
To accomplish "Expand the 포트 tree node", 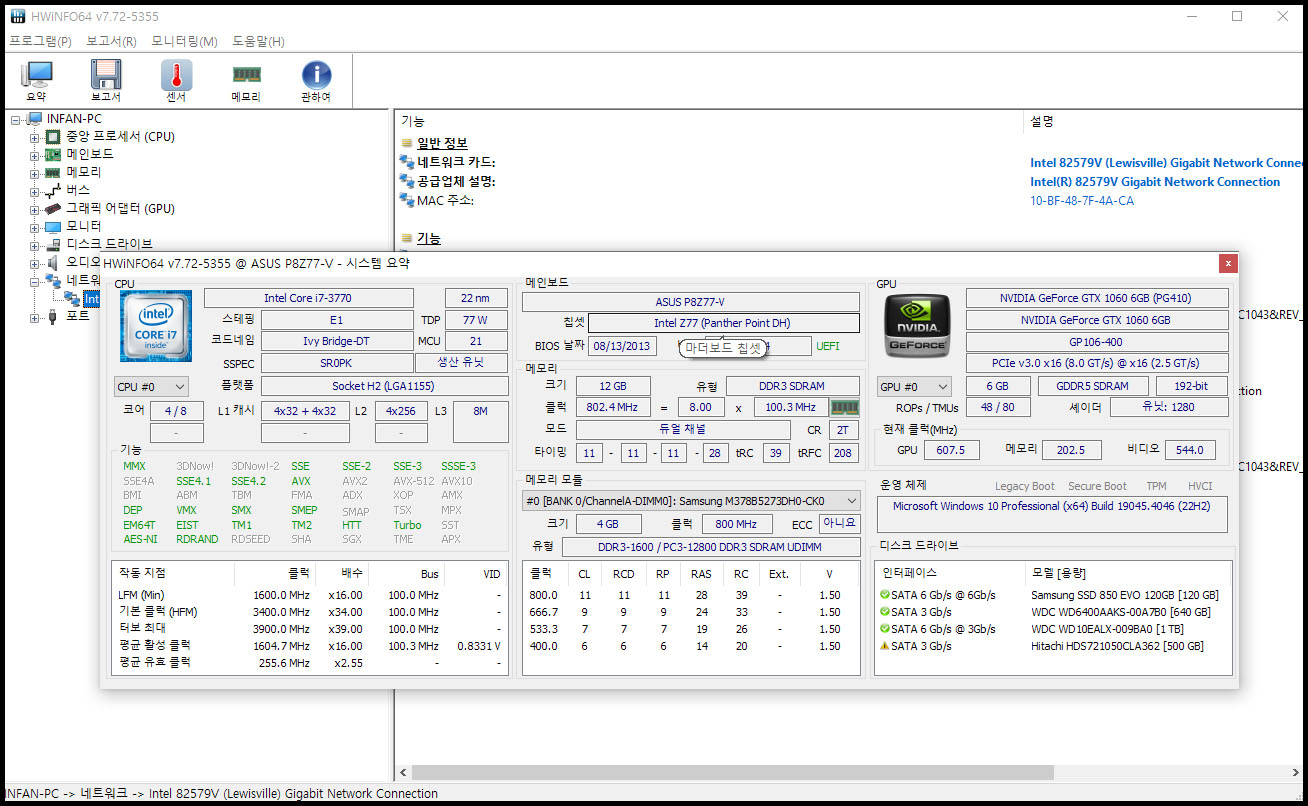I will [x=35, y=317].
